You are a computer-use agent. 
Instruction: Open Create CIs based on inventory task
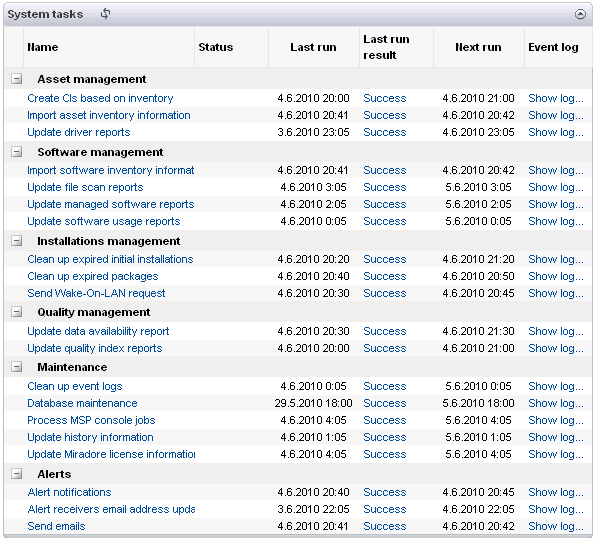tap(100, 98)
